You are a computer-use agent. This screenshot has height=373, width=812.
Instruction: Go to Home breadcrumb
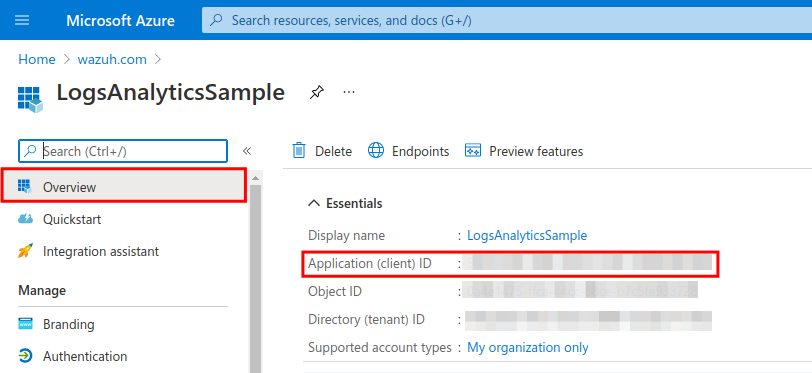click(37, 60)
